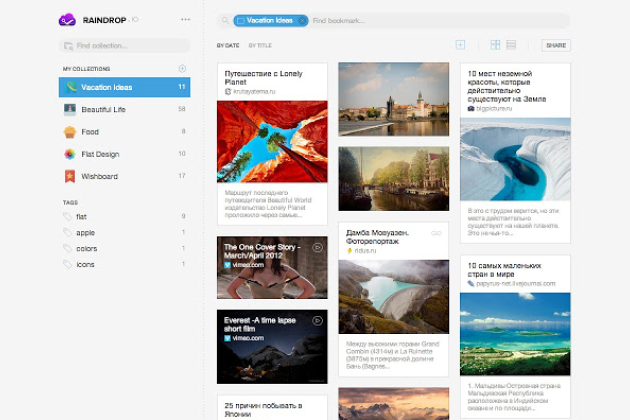Open the tropical islands thumbnail
The image size is (630, 420).
tap(515, 334)
